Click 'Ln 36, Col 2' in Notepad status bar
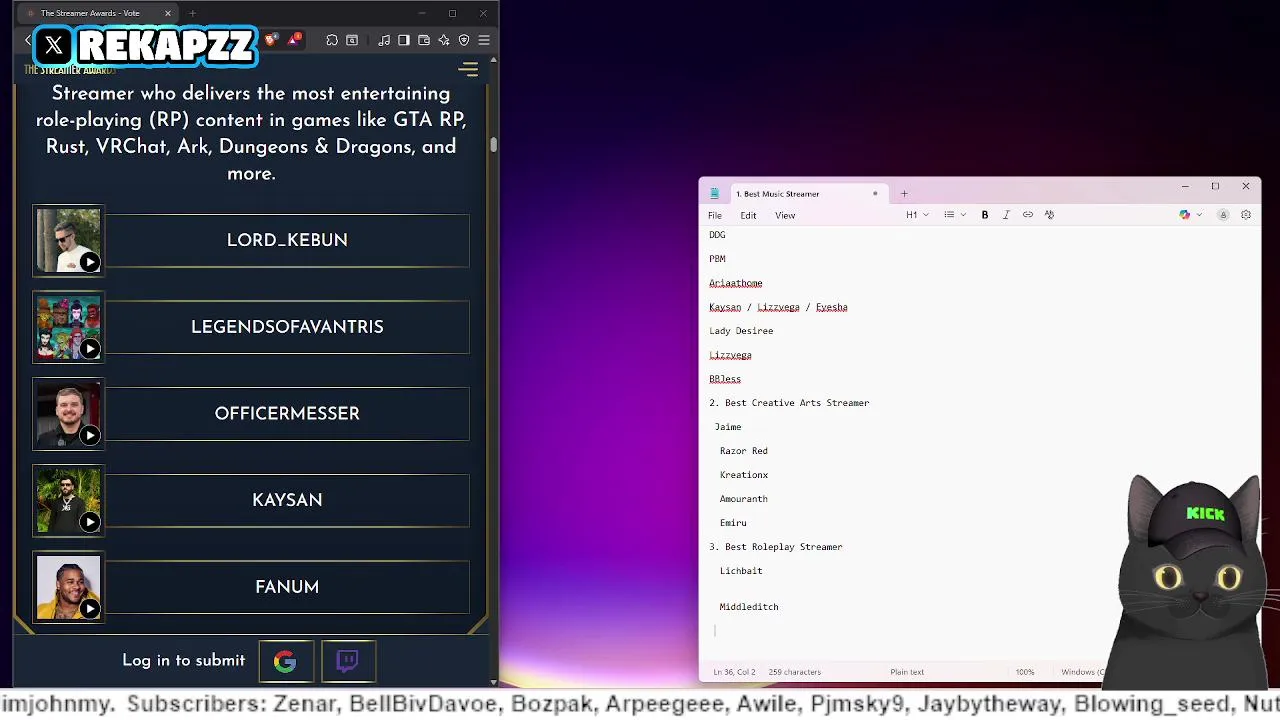Viewport: 1280px width, 720px height. pyautogui.click(x=733, y=672)
